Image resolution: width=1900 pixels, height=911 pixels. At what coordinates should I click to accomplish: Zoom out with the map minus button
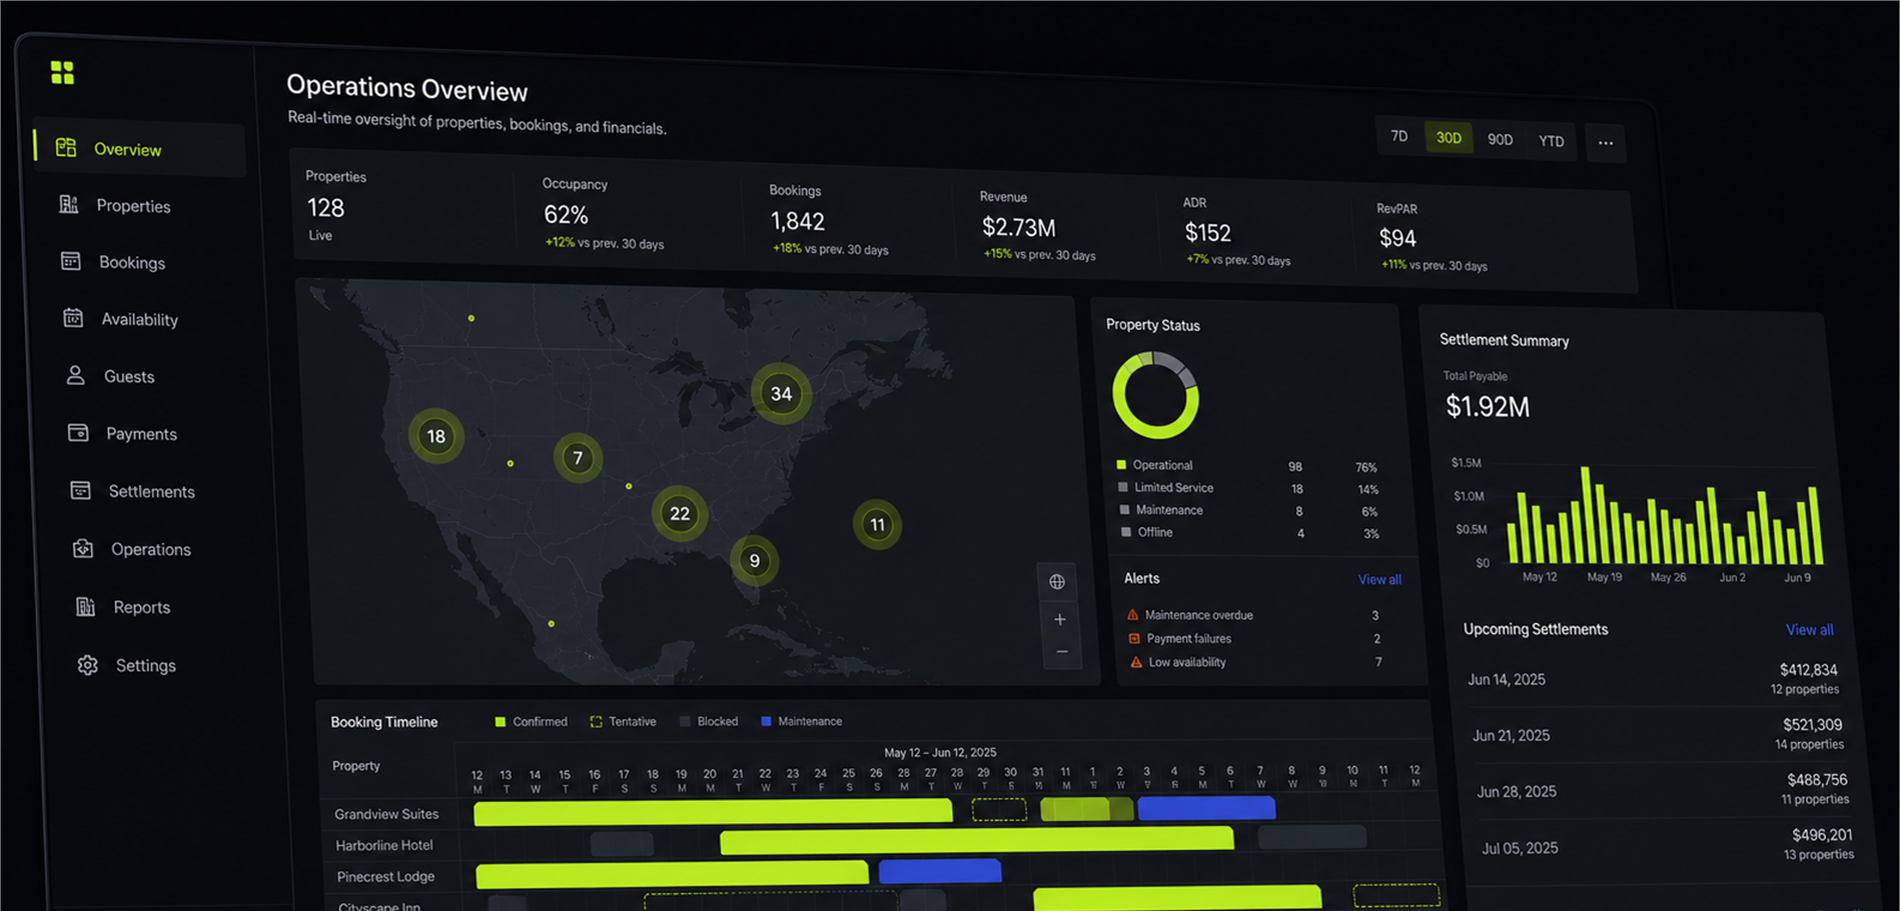coord(1062,652)
